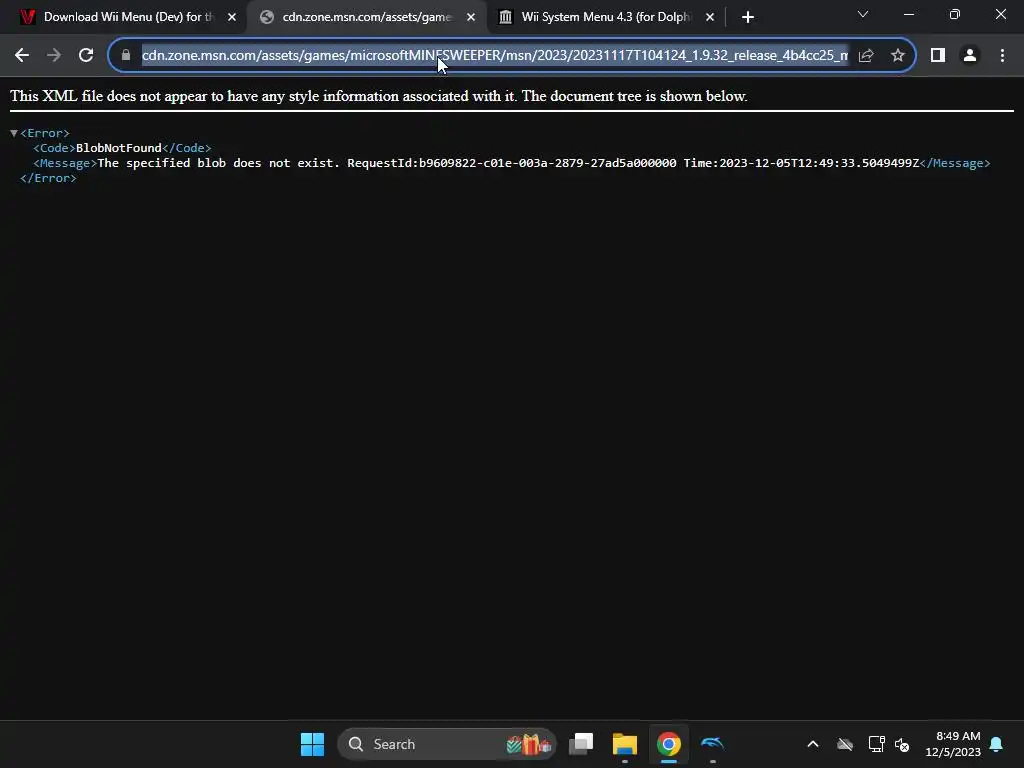Open the Chrome three-dot menu
The height and width of the screenshot is (768, 1024).
coord(1002,56)
